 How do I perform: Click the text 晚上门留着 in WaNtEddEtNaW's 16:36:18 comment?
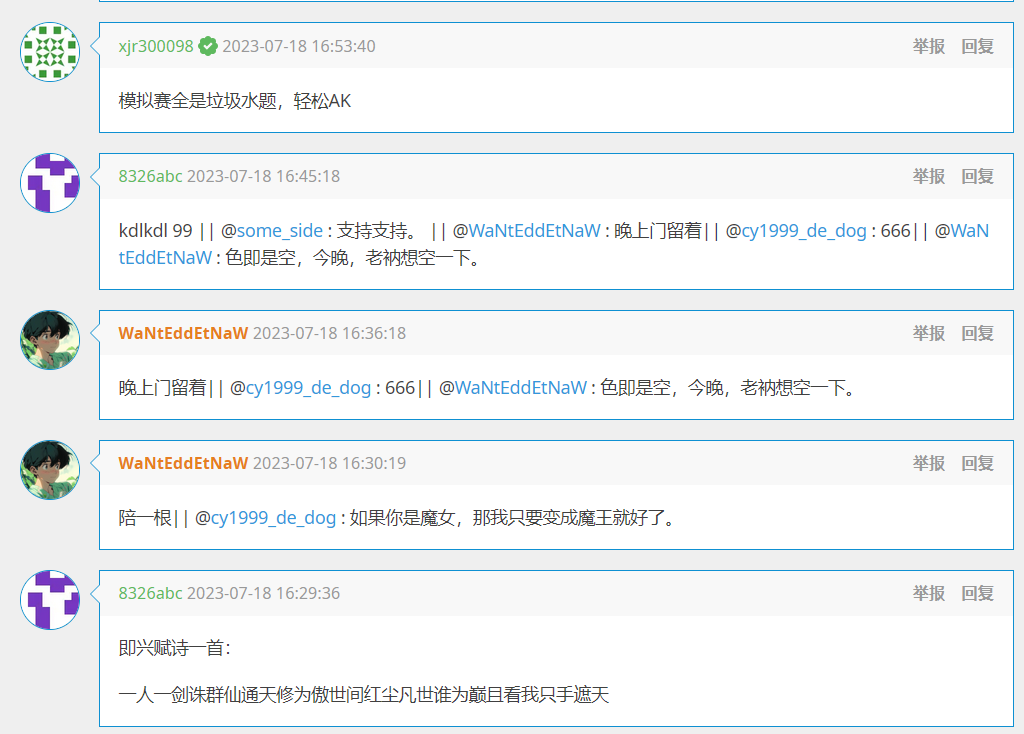[x=162, y=388]
